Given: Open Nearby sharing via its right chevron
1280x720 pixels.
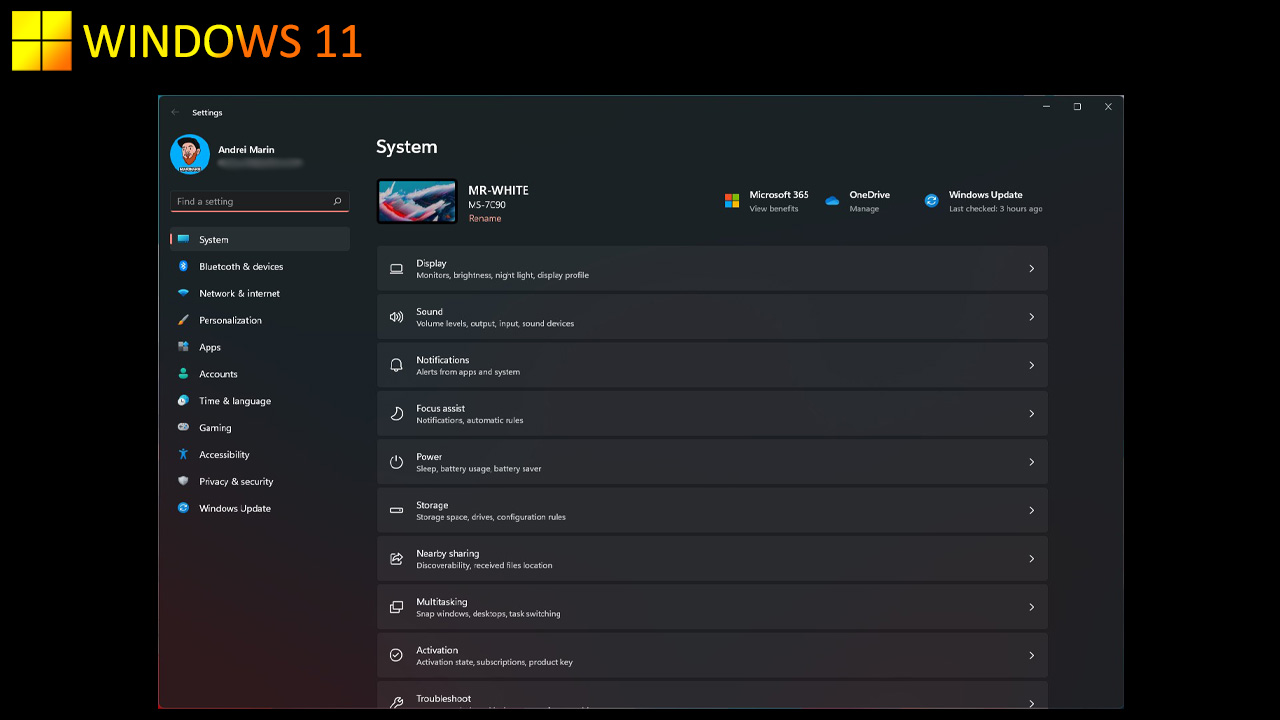Looking at the screenshot, I should (1031, 558).
